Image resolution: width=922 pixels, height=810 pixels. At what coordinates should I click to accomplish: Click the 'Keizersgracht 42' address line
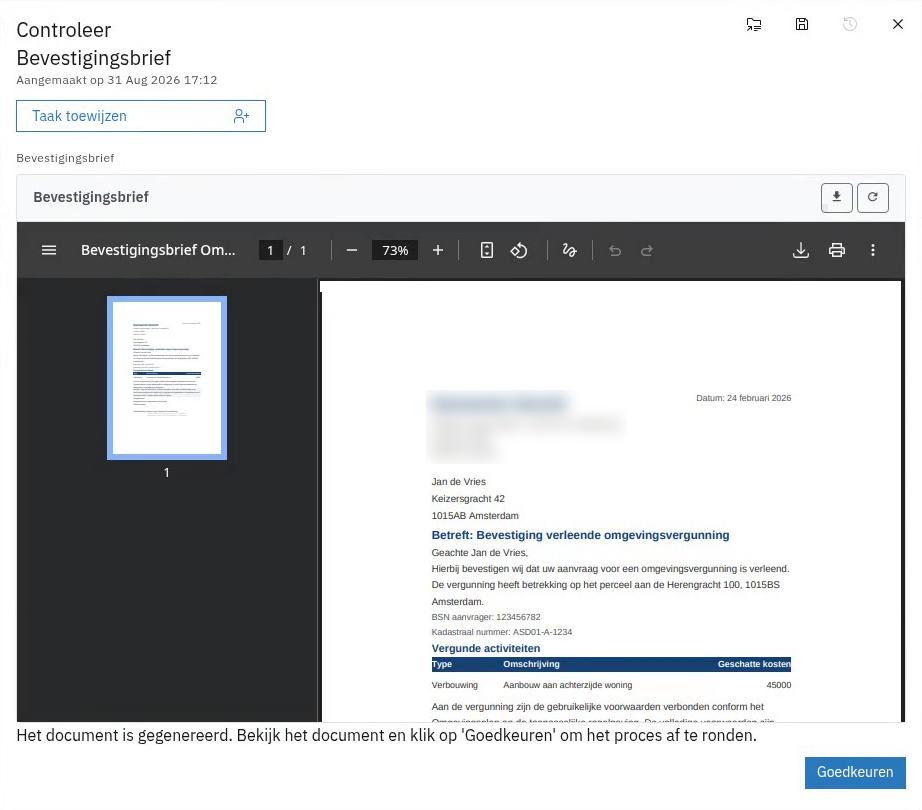tap(468, 498)
